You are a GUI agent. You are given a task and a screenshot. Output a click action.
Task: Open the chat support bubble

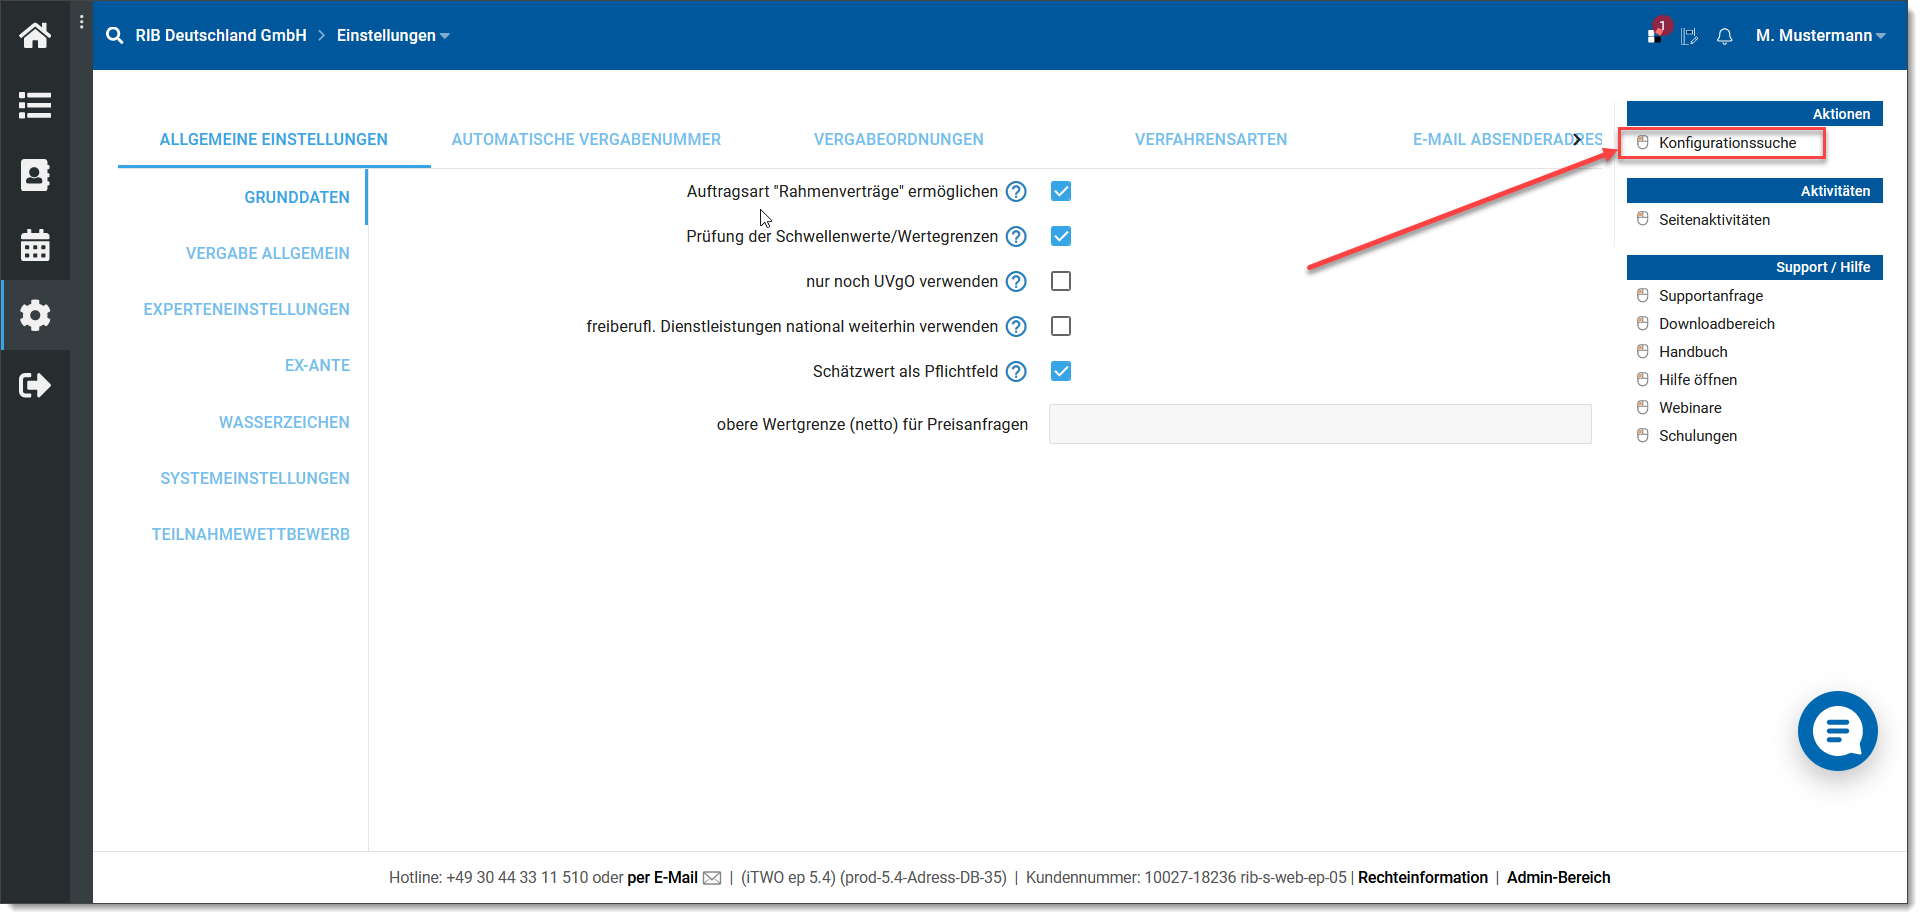[x=1837, y=731]
